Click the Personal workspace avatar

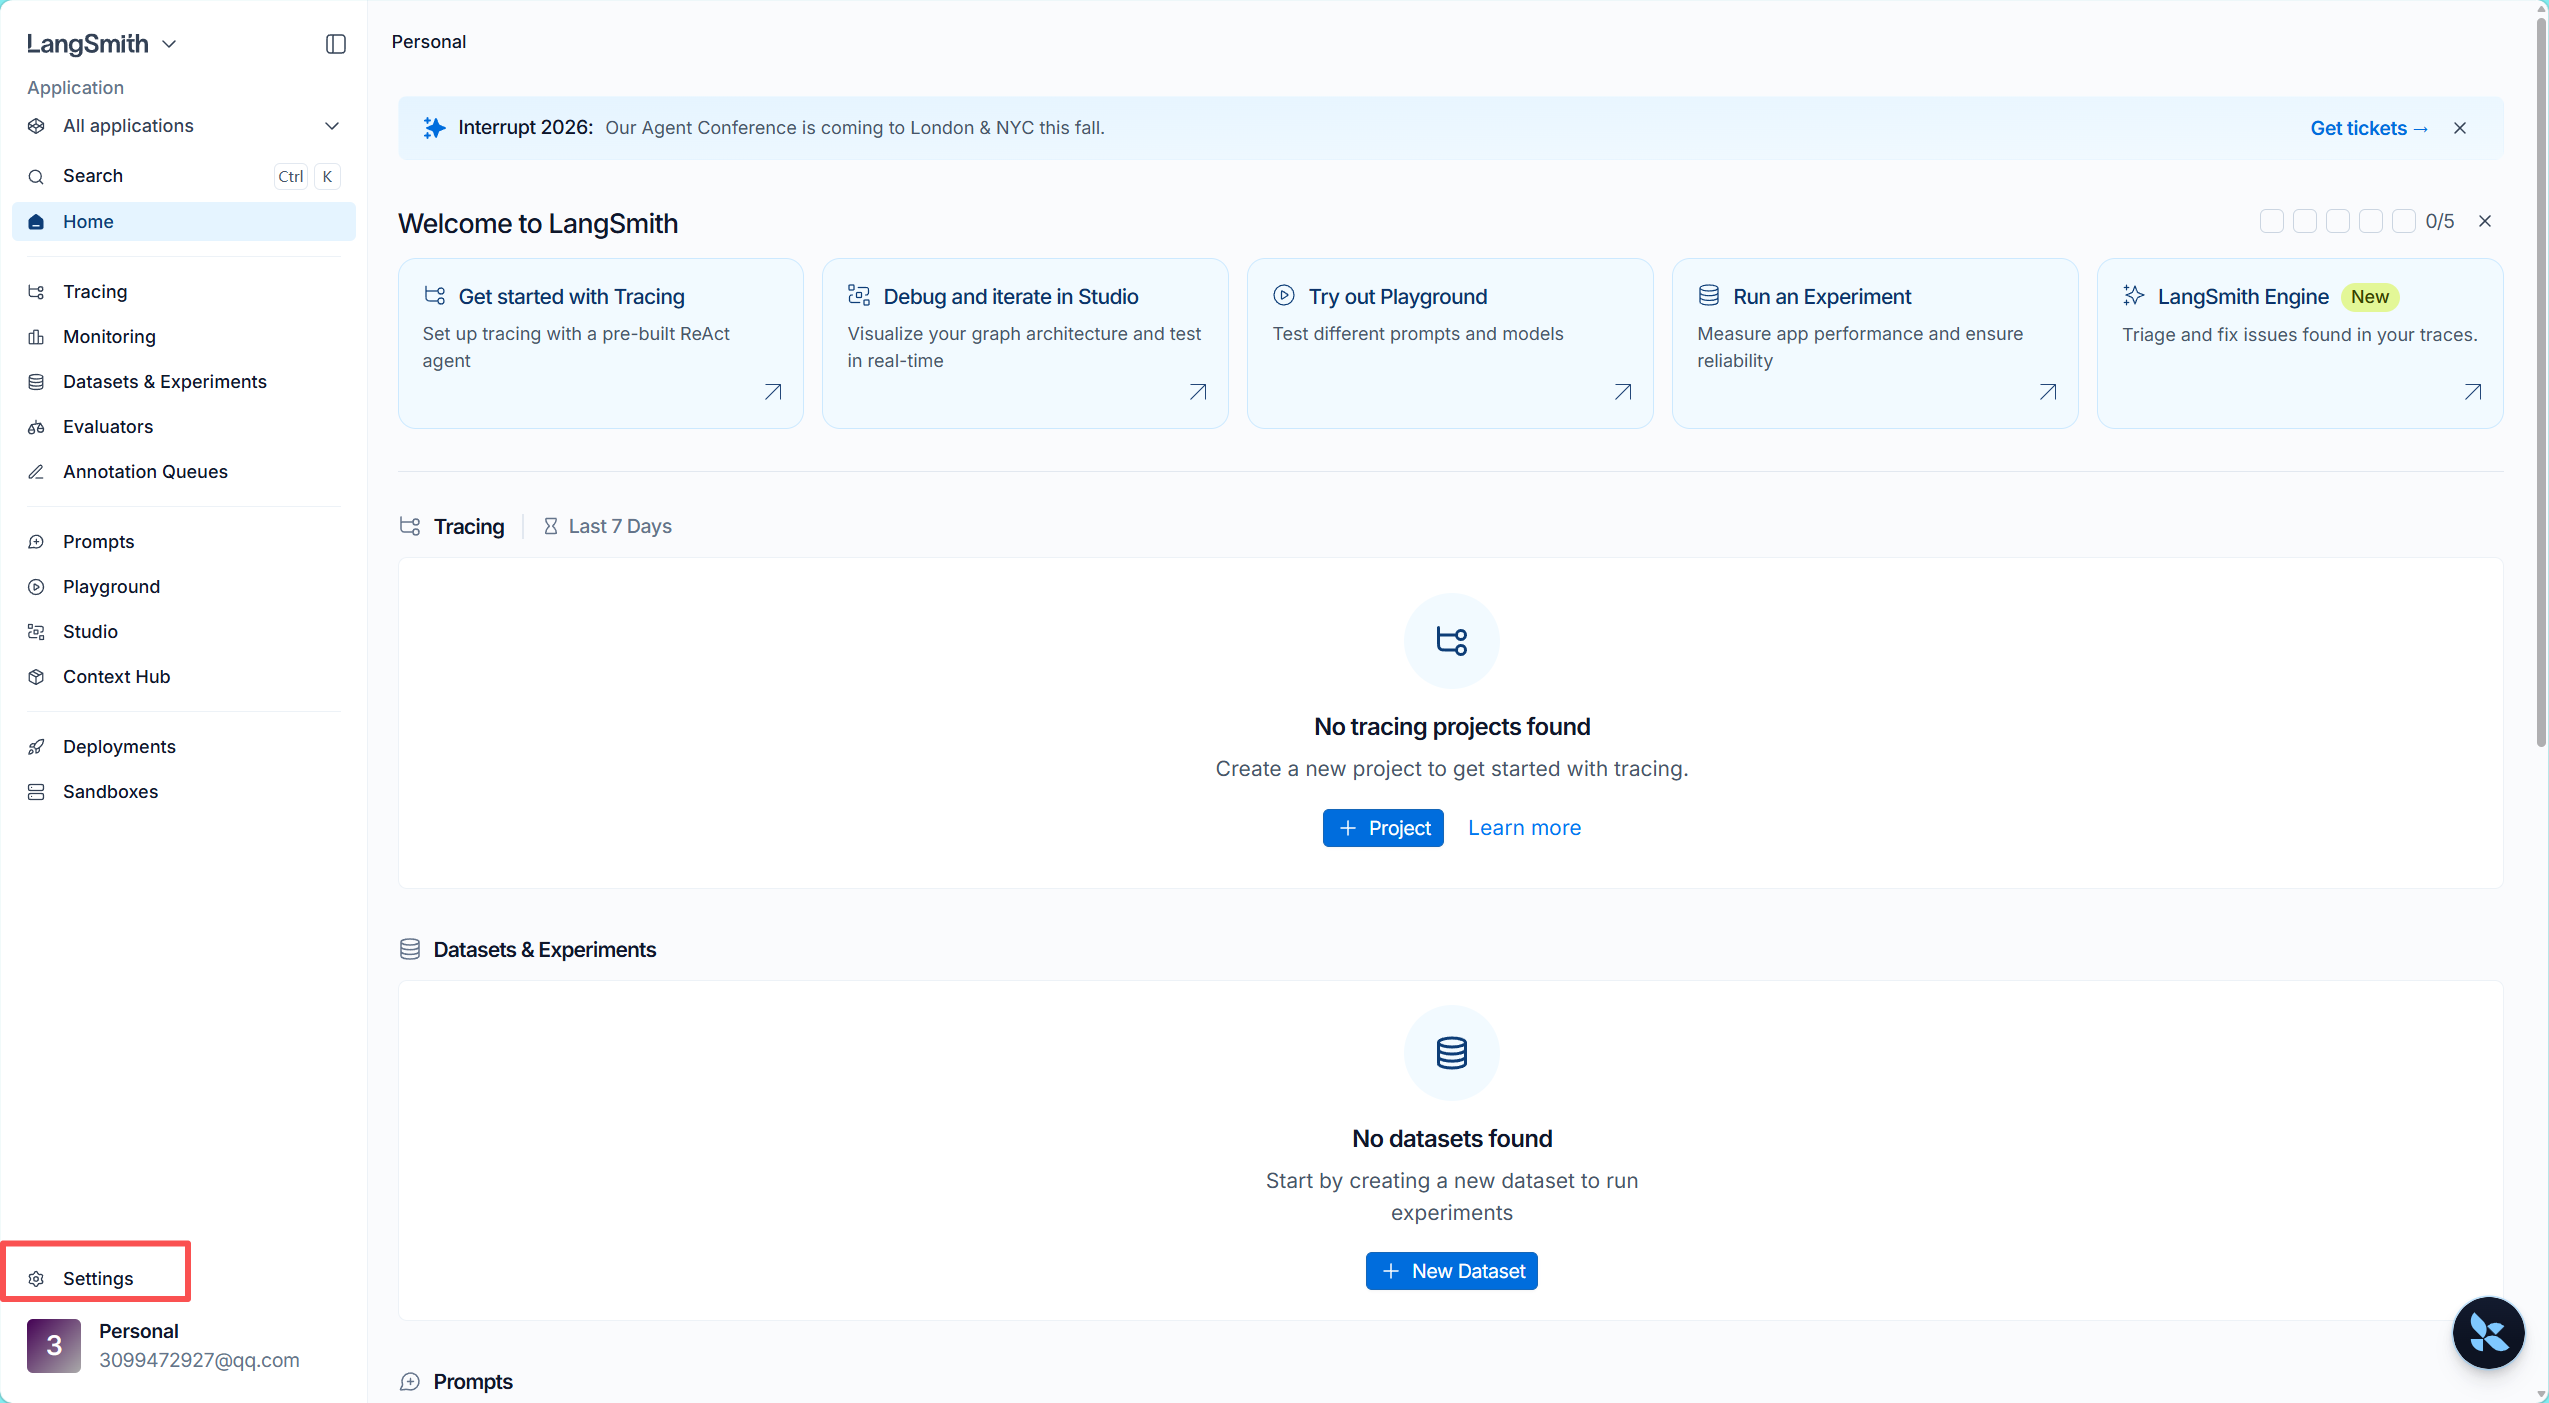tap(54, 1345)
